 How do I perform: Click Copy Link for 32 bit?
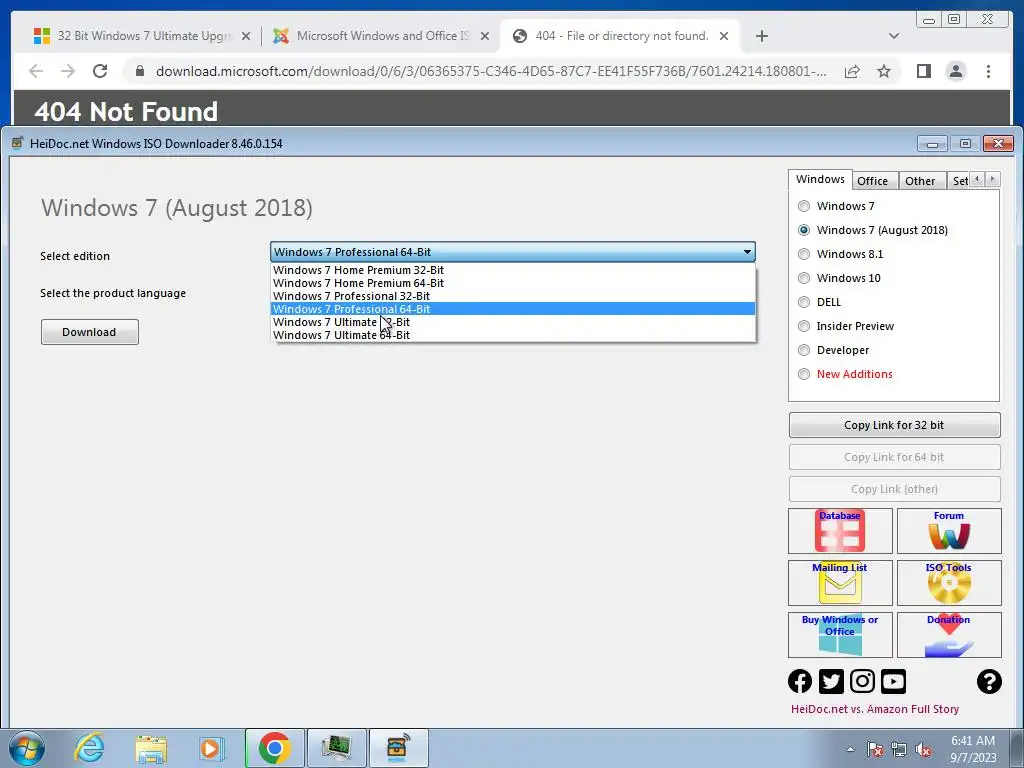coord(894,425)
